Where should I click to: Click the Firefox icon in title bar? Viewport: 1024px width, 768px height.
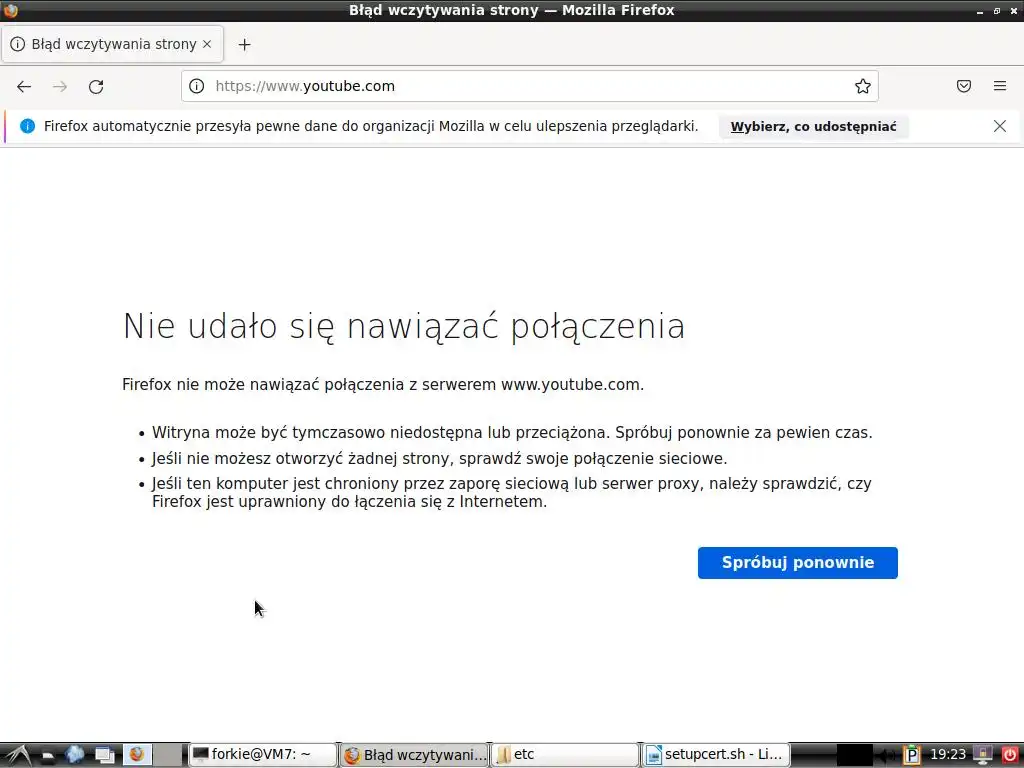tap(10, 10)
